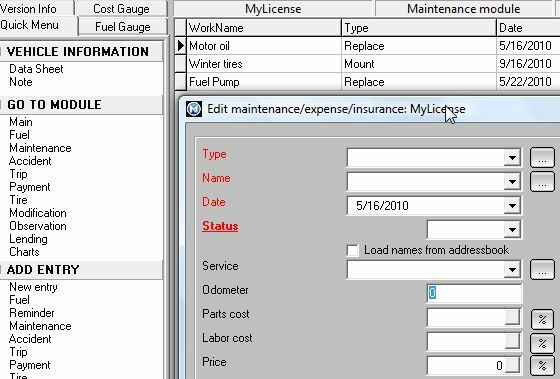This screenshot has width=560, height=379.
Task: Click the ellipsis button next to Service
Action: point(542,270)
